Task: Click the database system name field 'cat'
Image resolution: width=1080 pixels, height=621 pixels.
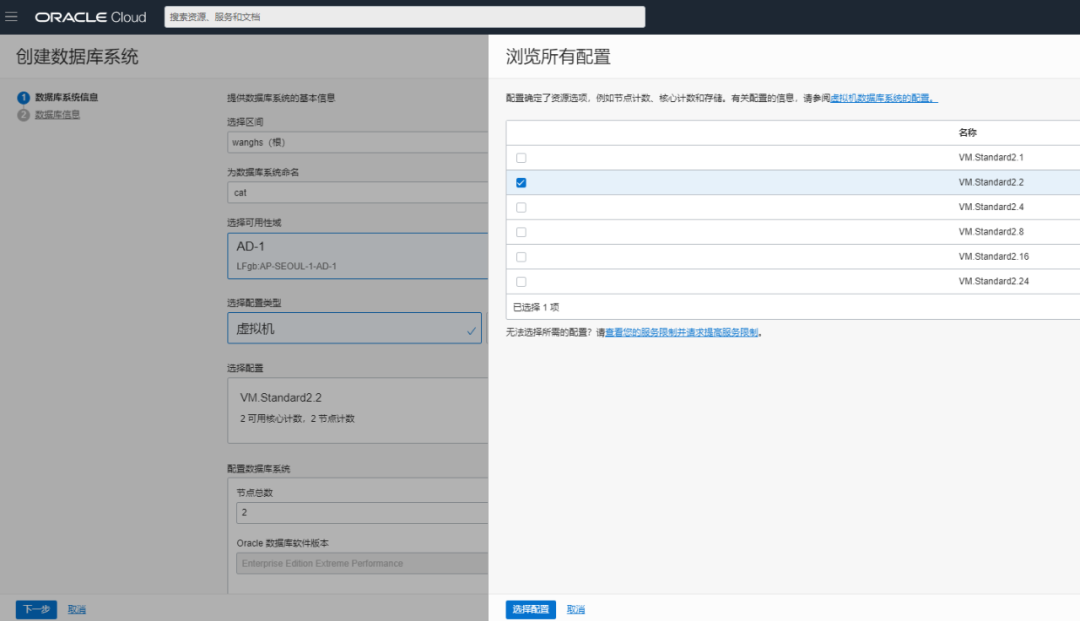Action: (x=357, y=193)
